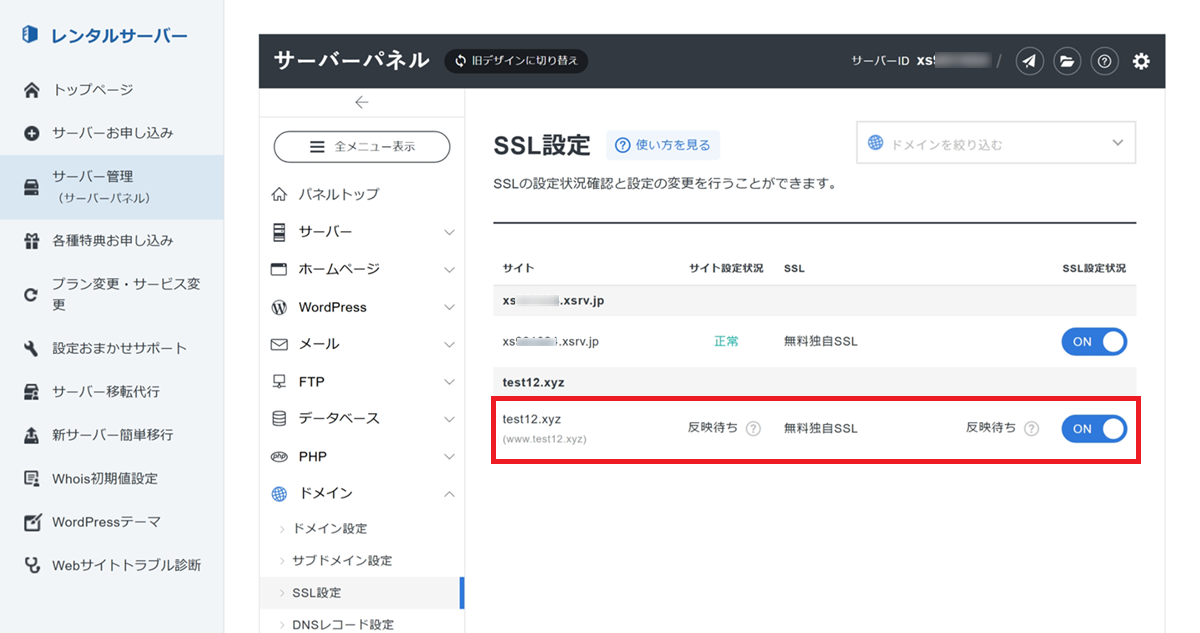Image resolution: width=1200 pixels, height=633 pixels.
Task: Click the 使い方を見る help link
Action: click(663, 145)
